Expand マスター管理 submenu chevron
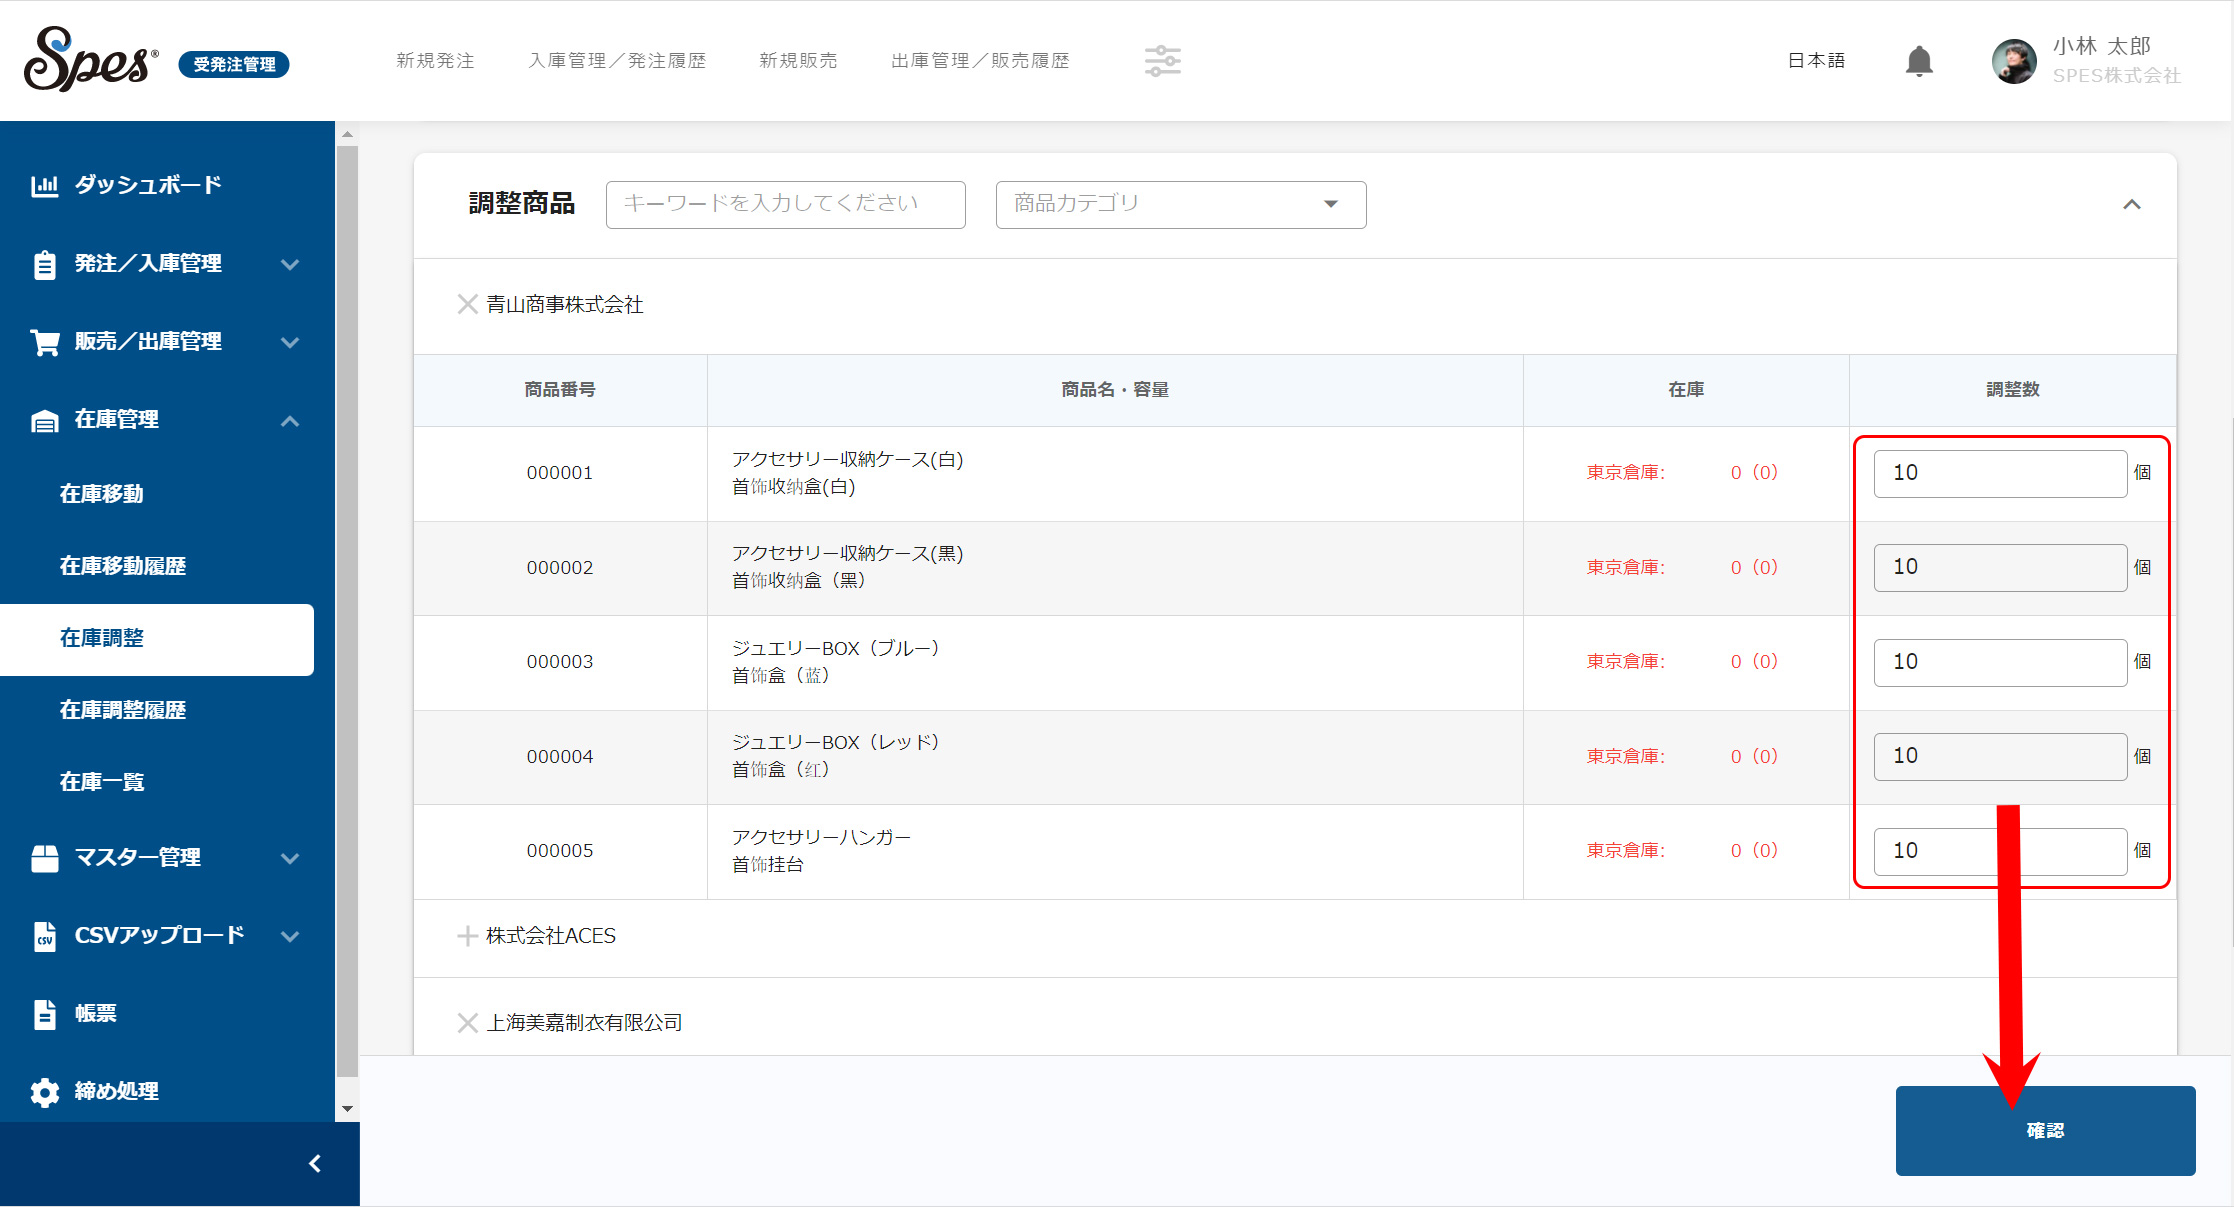This screenshot has height=1207, width=2234. click(x=290, y=859)
